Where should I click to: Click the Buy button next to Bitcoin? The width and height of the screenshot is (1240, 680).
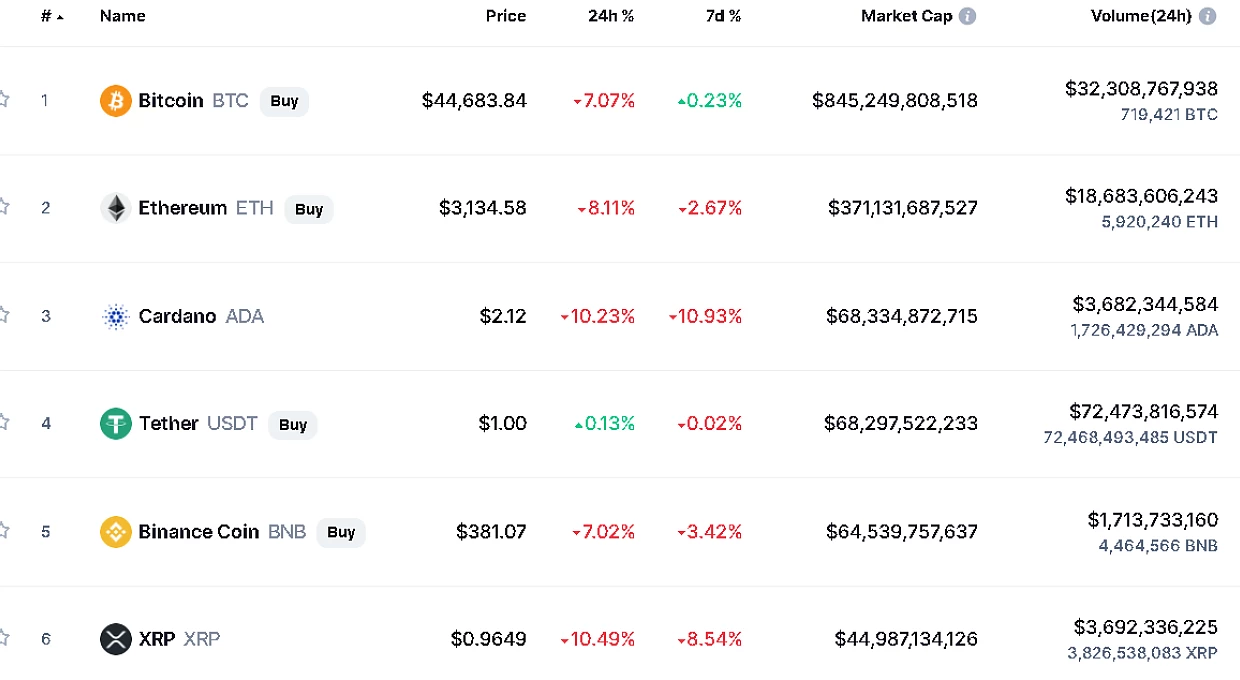(x=284, y=101)
